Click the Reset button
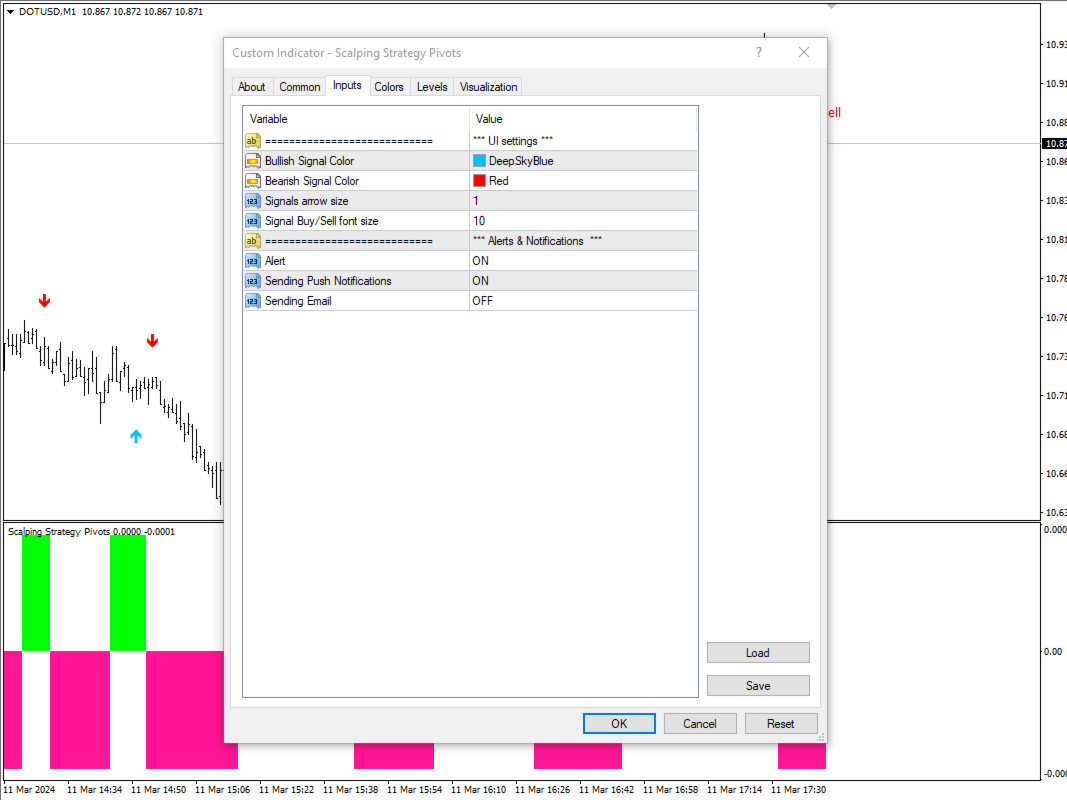 pos(781,724)
